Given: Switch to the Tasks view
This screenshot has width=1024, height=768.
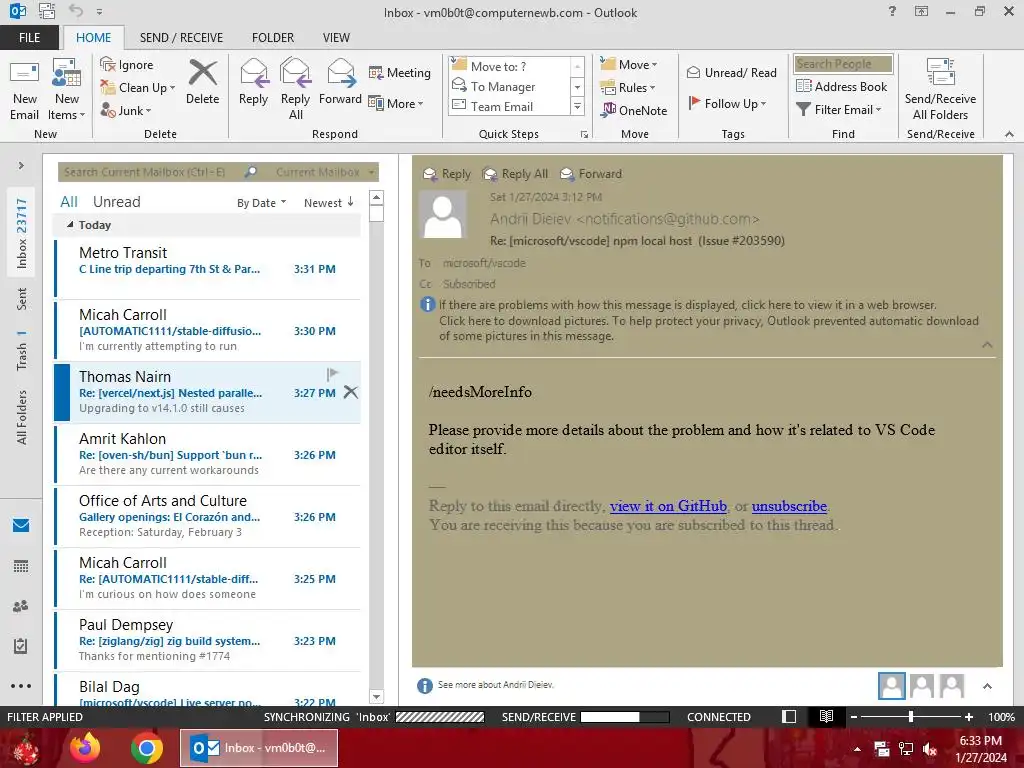Looking at the screenshot, I should point(21,646).
